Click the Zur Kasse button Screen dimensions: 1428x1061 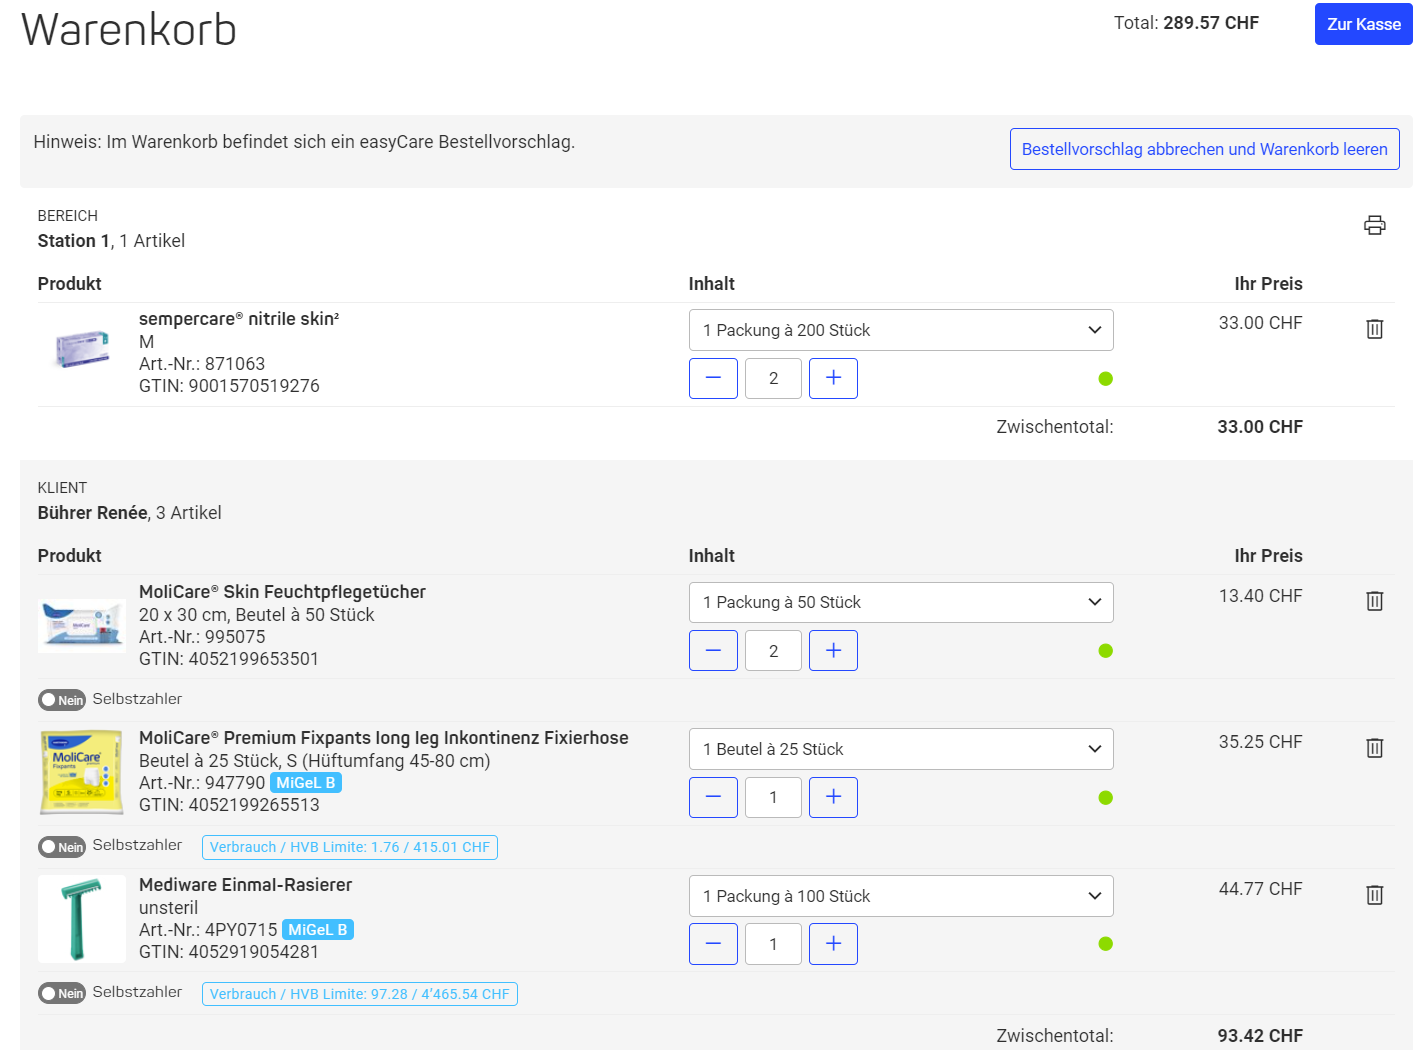pyautogui.click(x=1363, y=24)
